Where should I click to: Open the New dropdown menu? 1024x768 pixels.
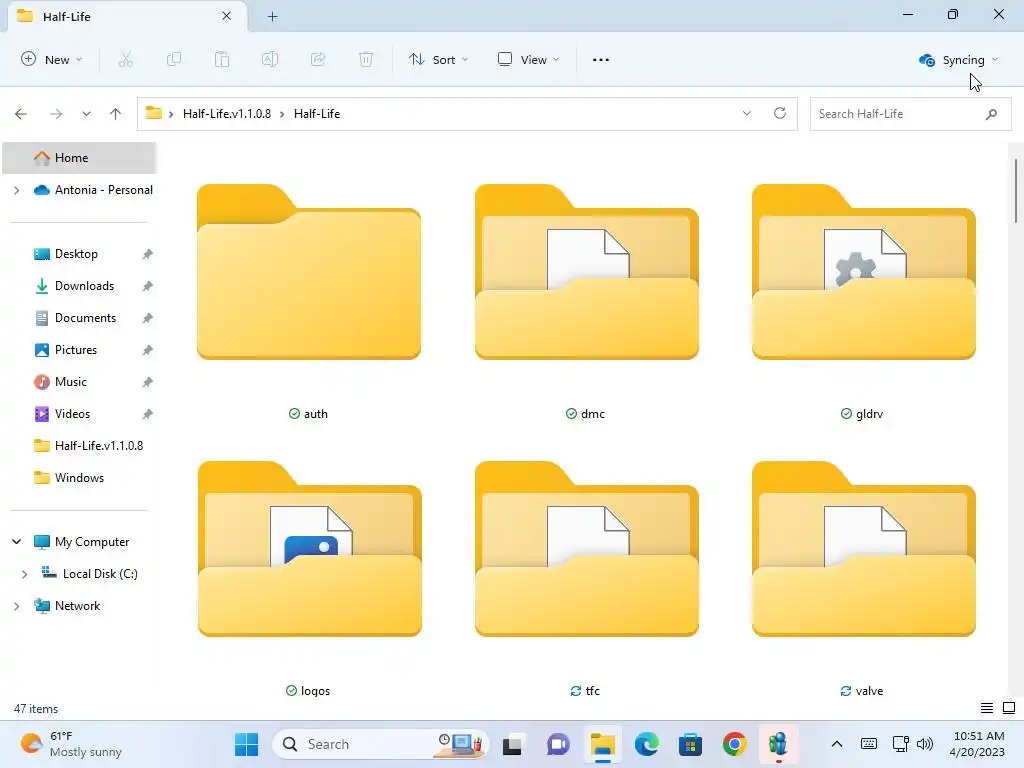point(52,59)
